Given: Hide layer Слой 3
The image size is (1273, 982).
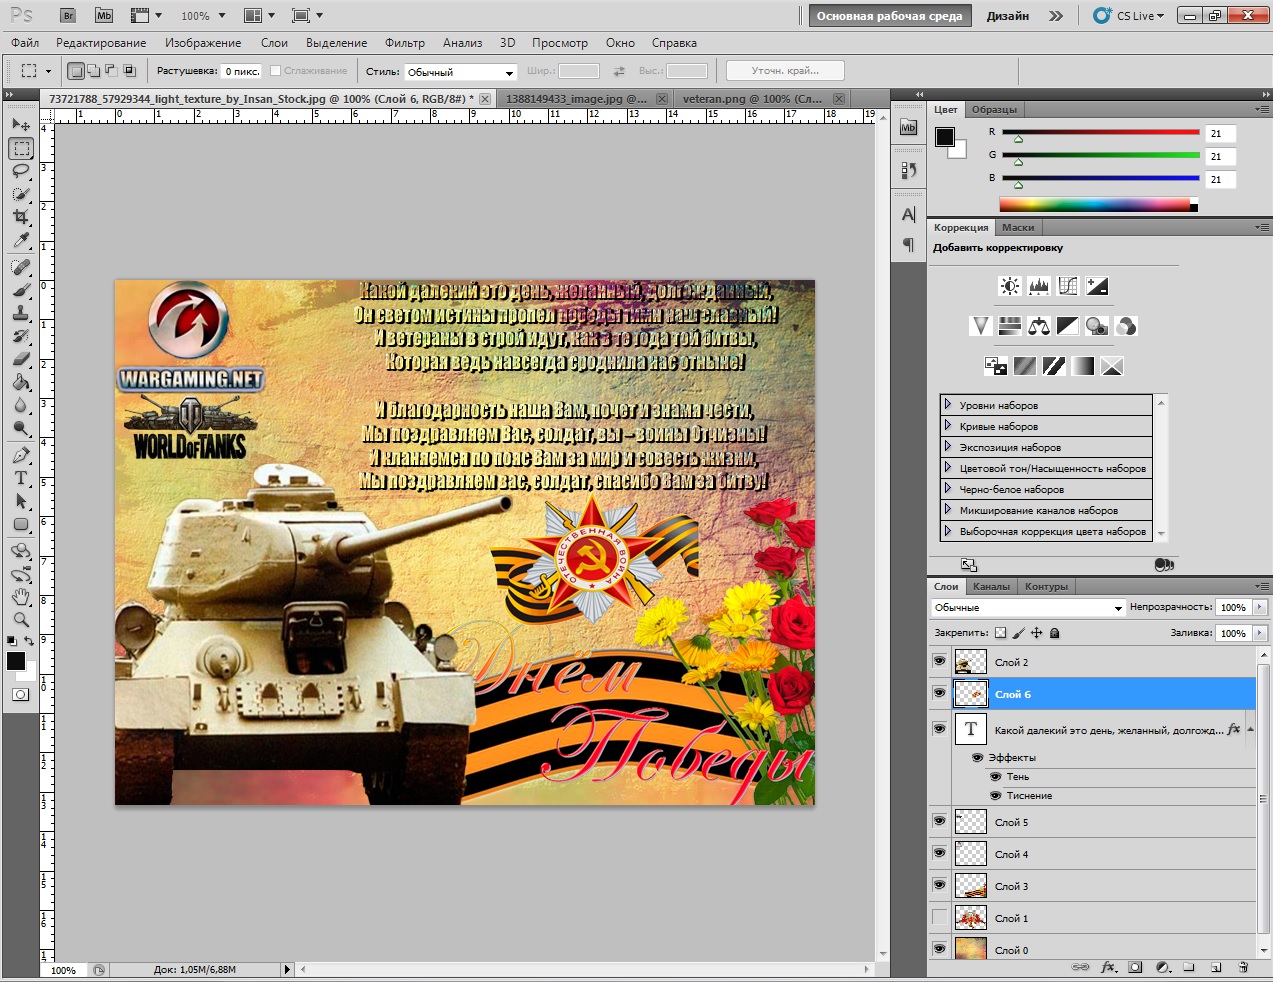Looking at the screenshot, I should [939, 885].
